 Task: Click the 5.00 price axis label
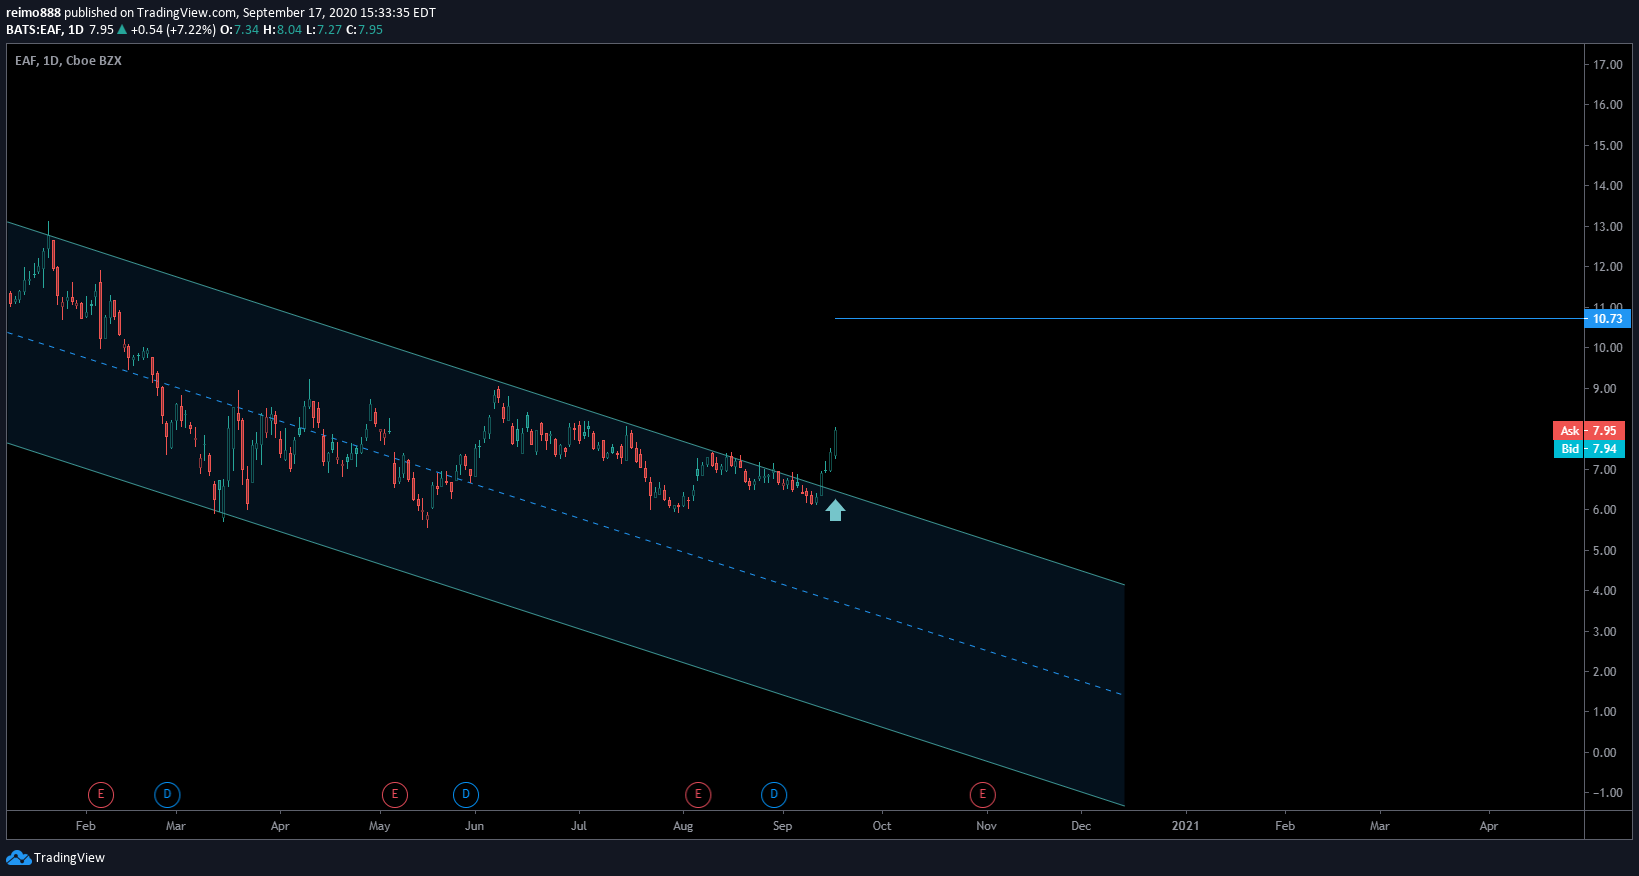(x=1605, y=551)
